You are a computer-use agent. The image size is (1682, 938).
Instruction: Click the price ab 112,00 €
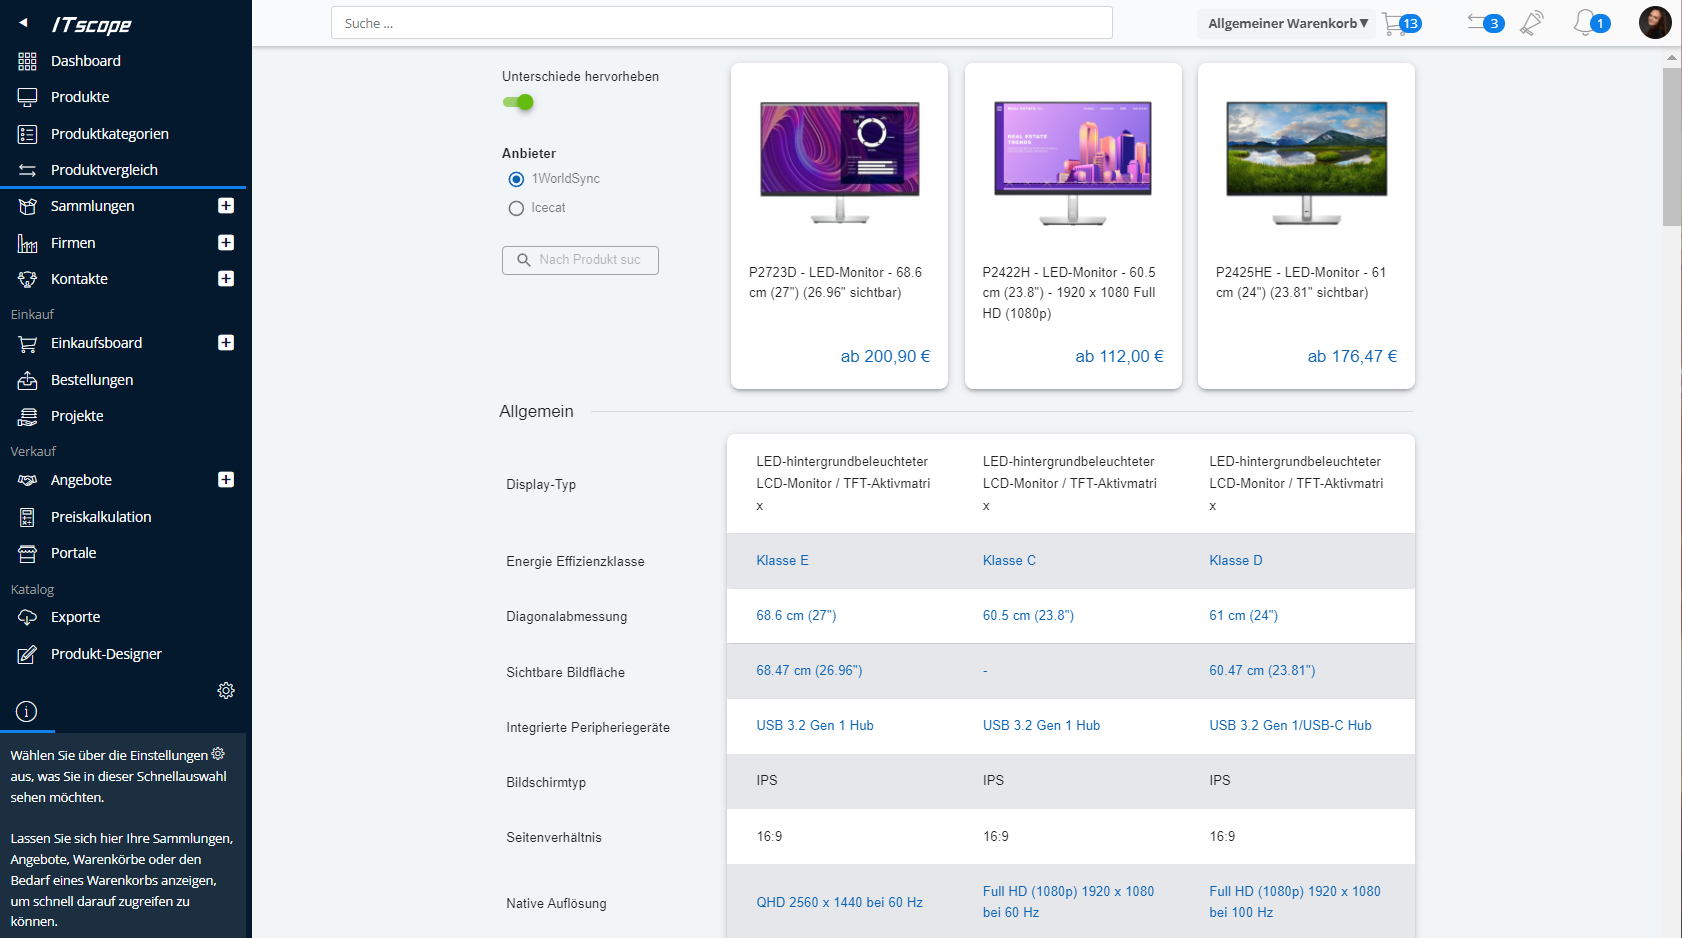point(1119,357)
